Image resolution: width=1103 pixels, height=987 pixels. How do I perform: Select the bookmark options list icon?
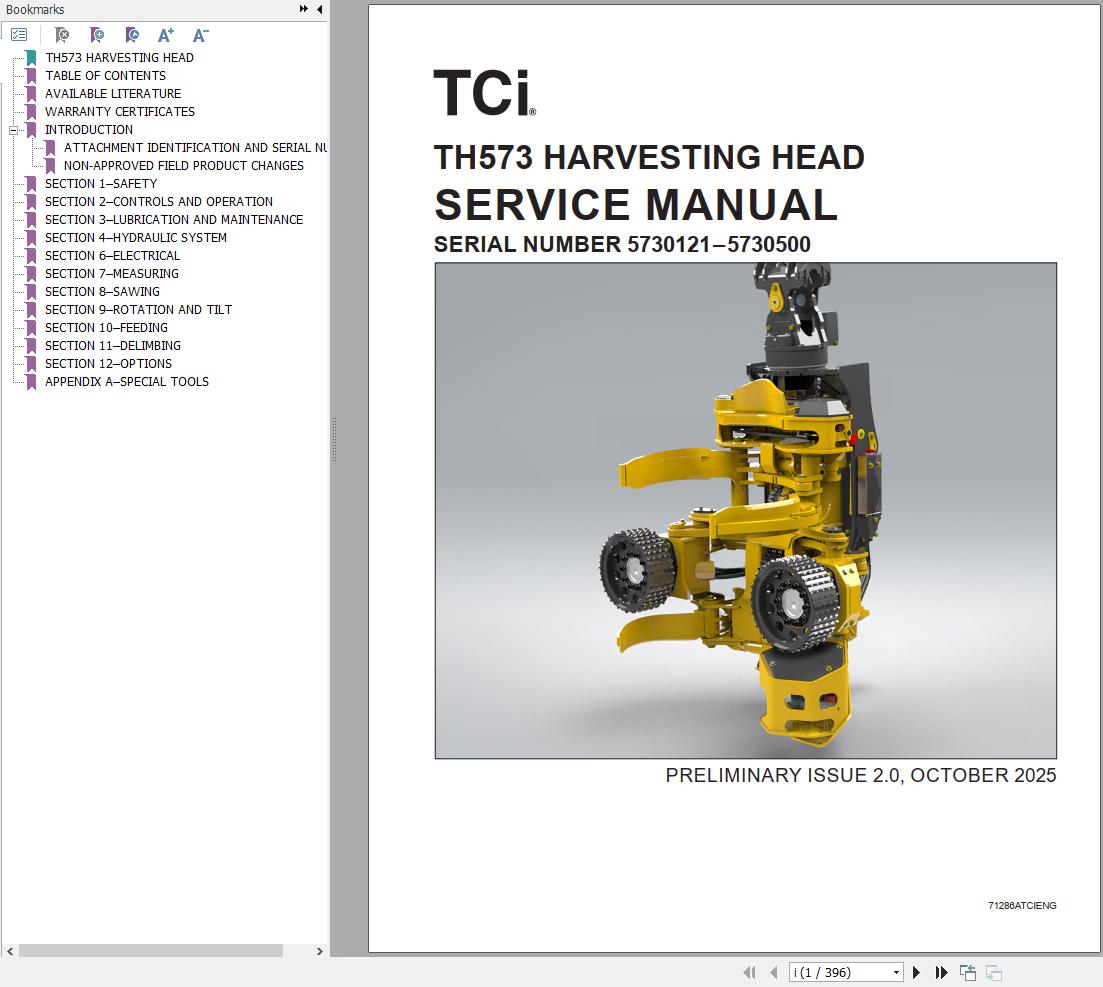[18, 34]
